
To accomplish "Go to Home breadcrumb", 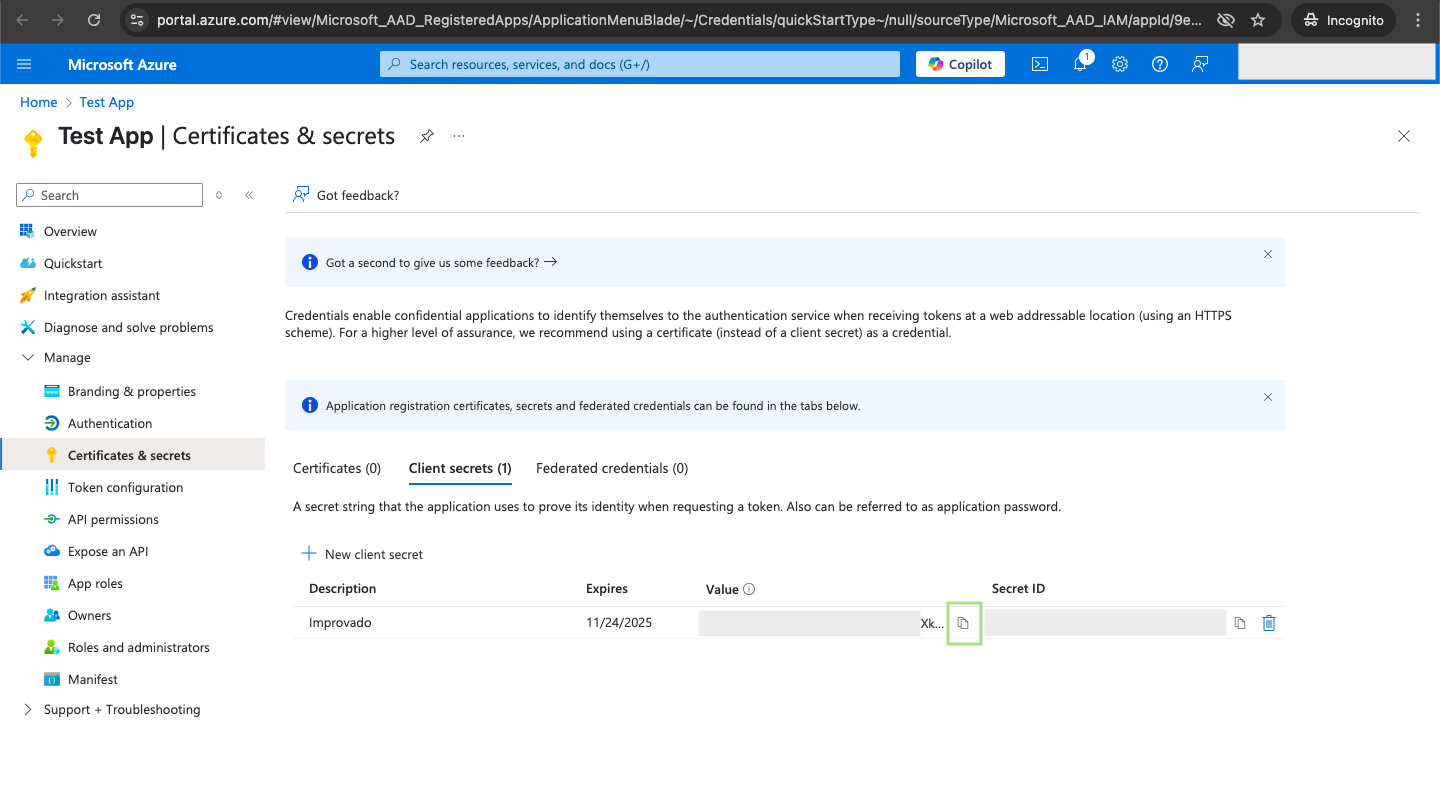I will pos(39,102).
